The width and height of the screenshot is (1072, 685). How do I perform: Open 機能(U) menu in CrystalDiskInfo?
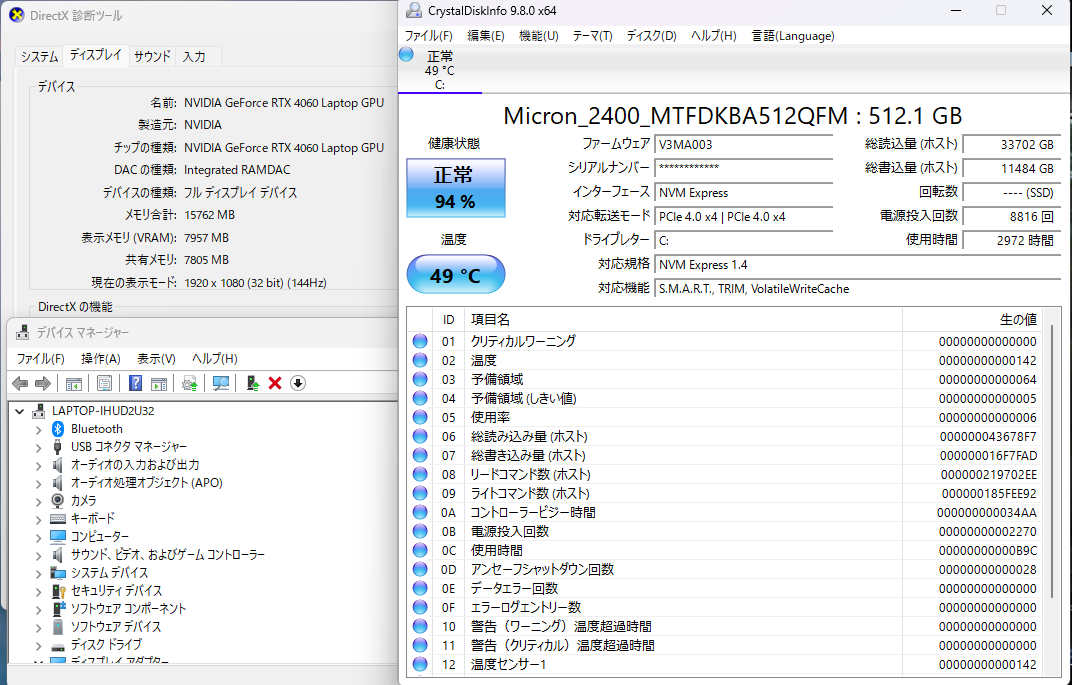539,36
